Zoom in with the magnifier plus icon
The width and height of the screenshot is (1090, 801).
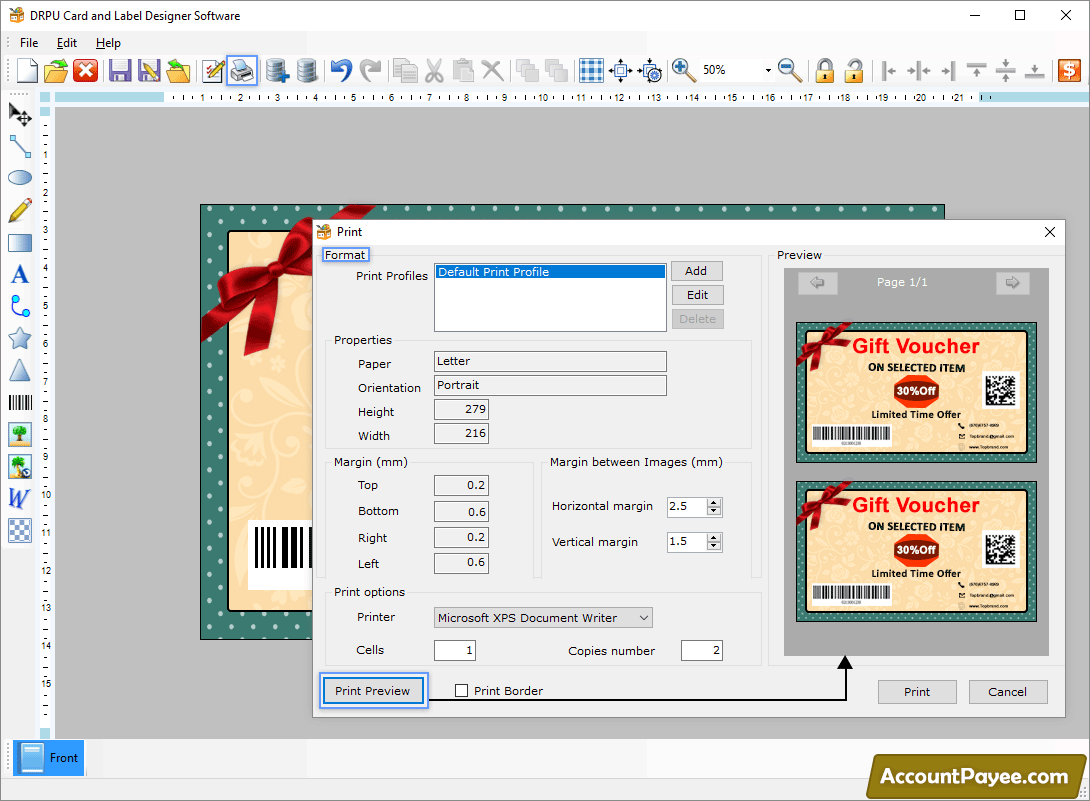coord(683,70)
